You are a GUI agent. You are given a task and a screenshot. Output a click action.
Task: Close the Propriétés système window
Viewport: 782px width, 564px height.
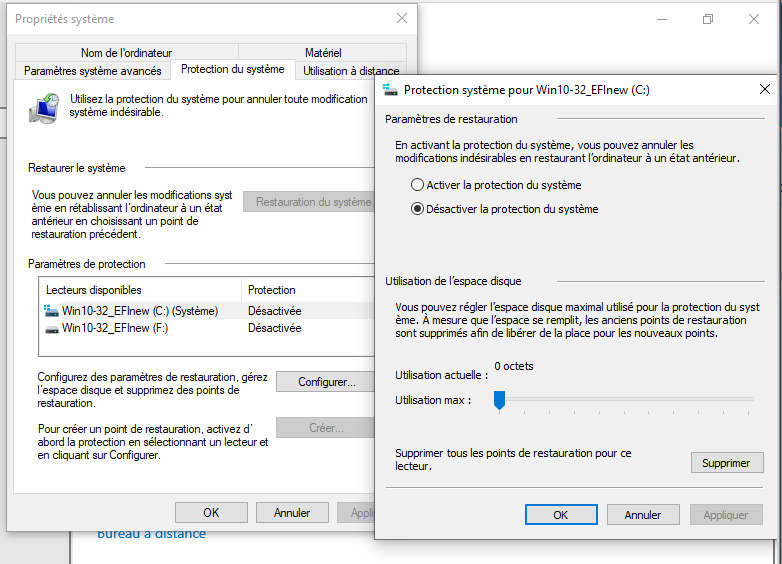pyautogui.click(x=402, y=18)
